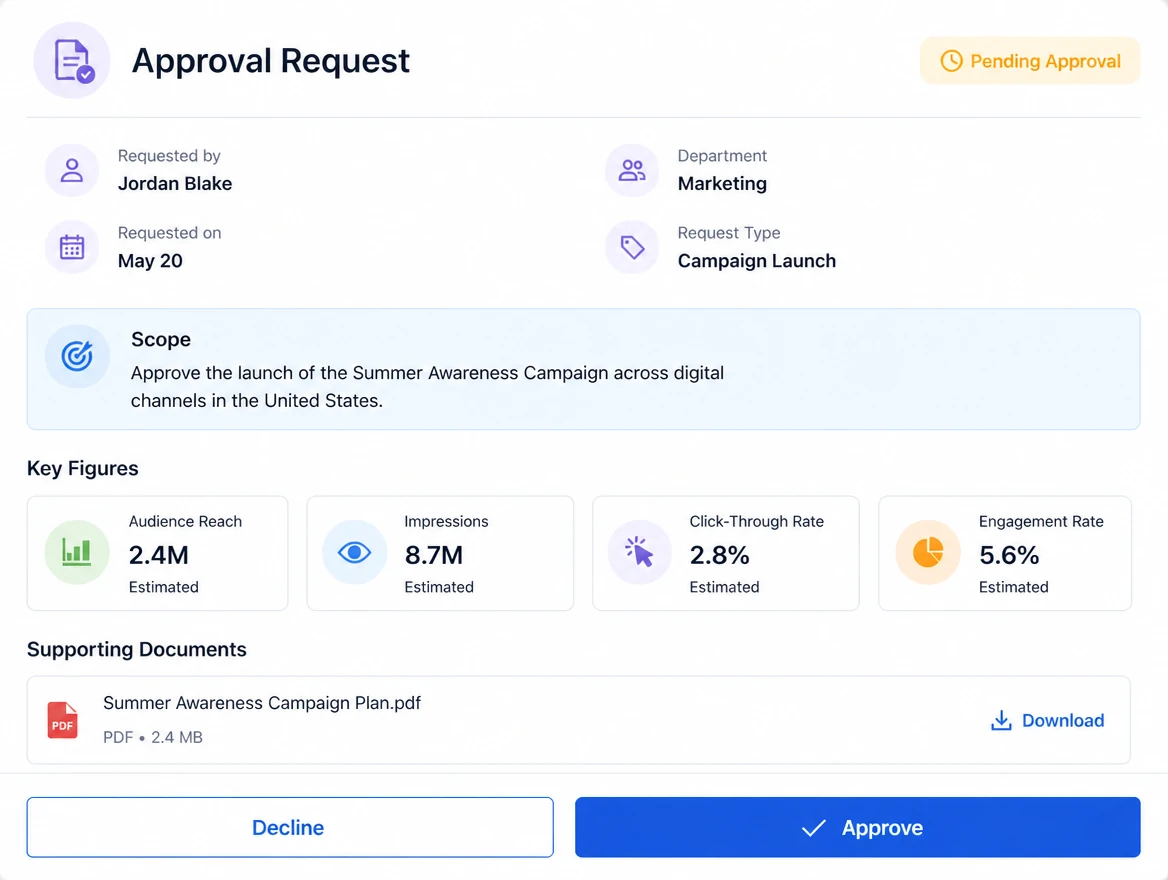1168x880 pixels.
Task: Click the person icon beside Requested by
Action: tap(72, 171)
